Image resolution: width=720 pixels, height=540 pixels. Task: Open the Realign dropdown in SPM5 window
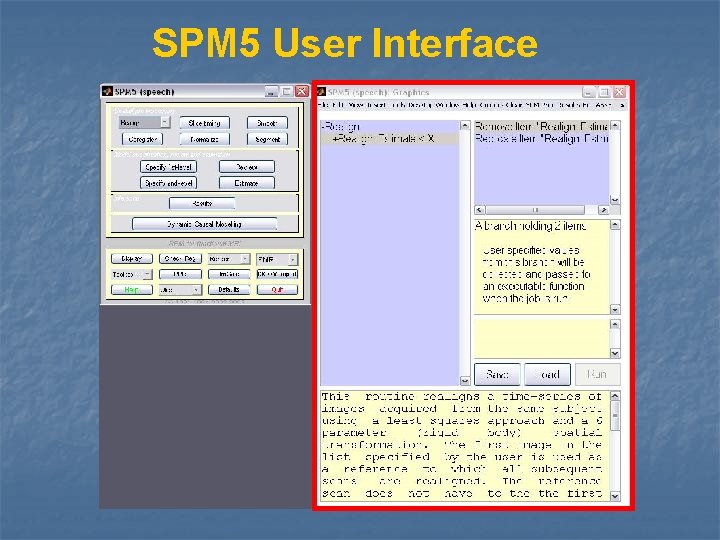[144, 123]
